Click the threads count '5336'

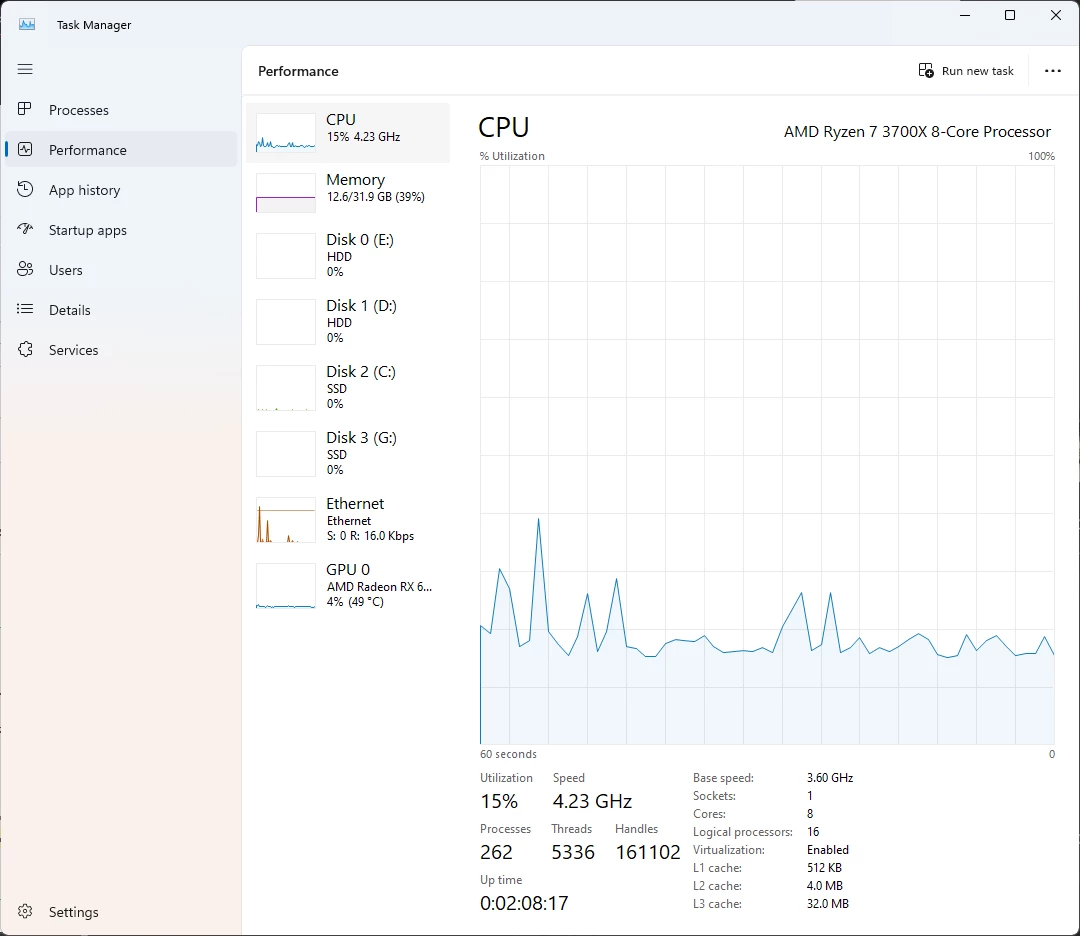tap(572, 852)
